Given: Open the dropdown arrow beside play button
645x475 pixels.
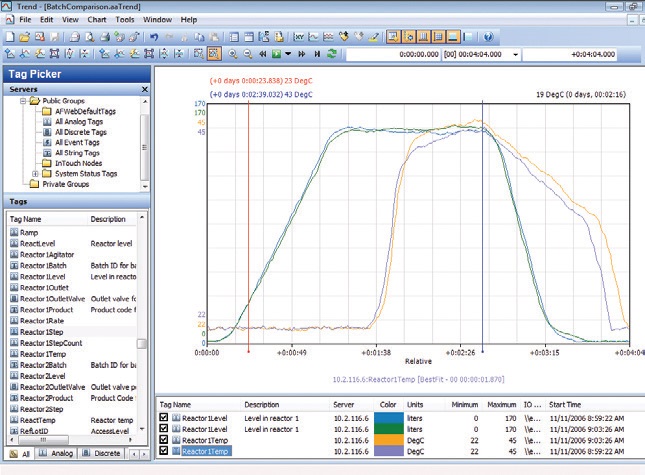Looking at the screenshot, I should click(x=288, y=53).
